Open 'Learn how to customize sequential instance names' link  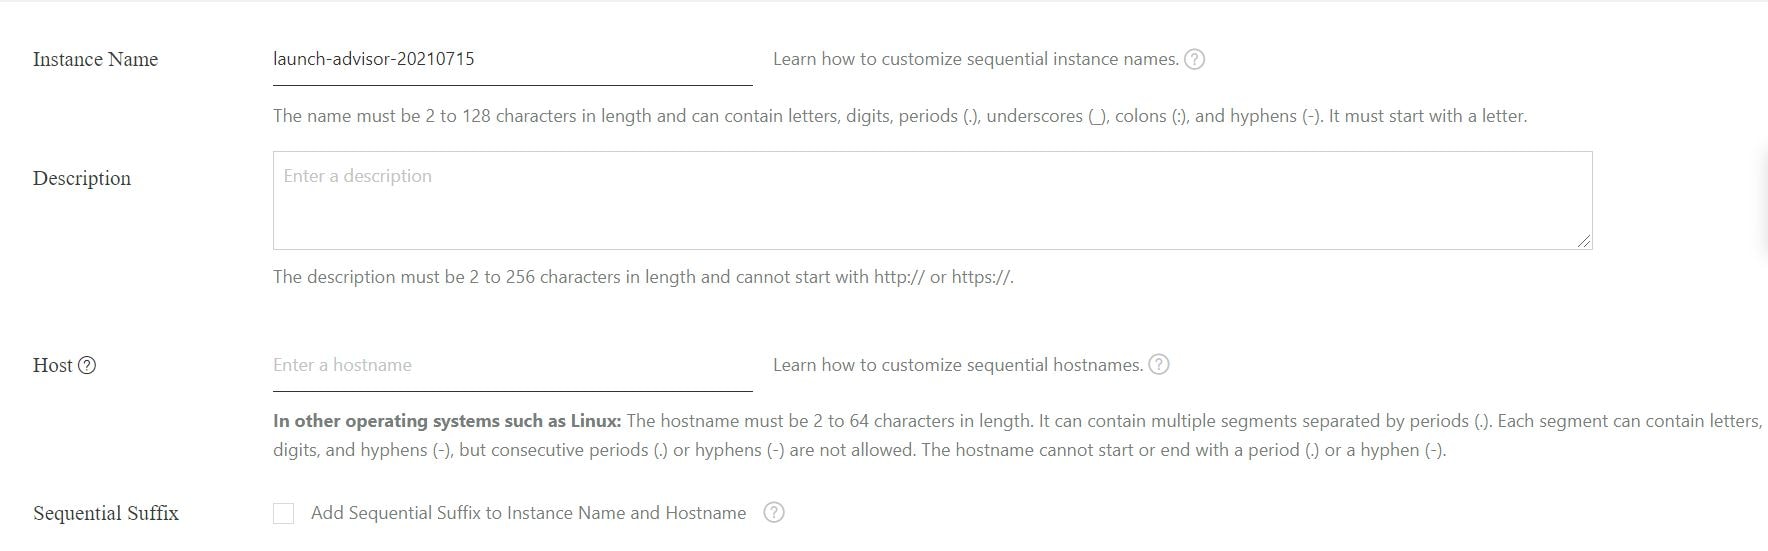(x=976, y=59)
